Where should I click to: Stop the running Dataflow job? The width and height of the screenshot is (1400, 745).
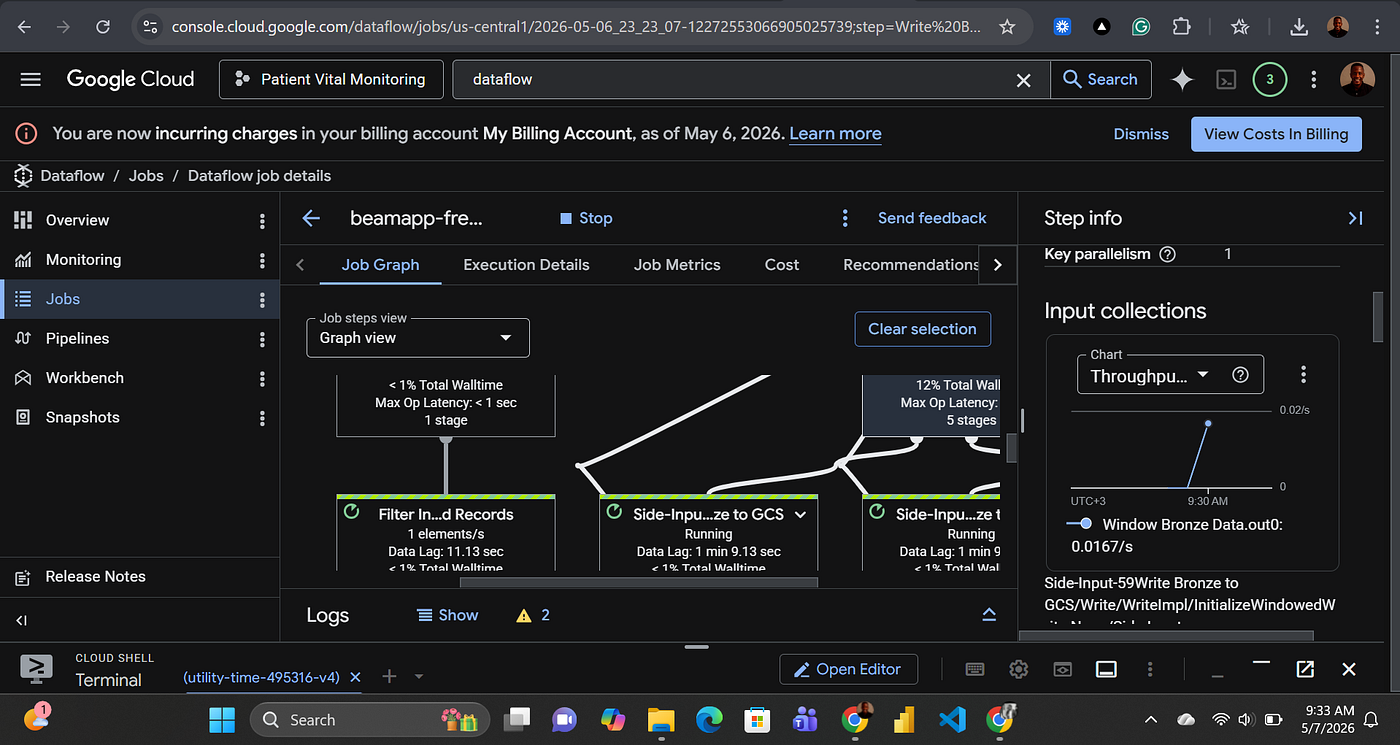(x=585, y=218)
